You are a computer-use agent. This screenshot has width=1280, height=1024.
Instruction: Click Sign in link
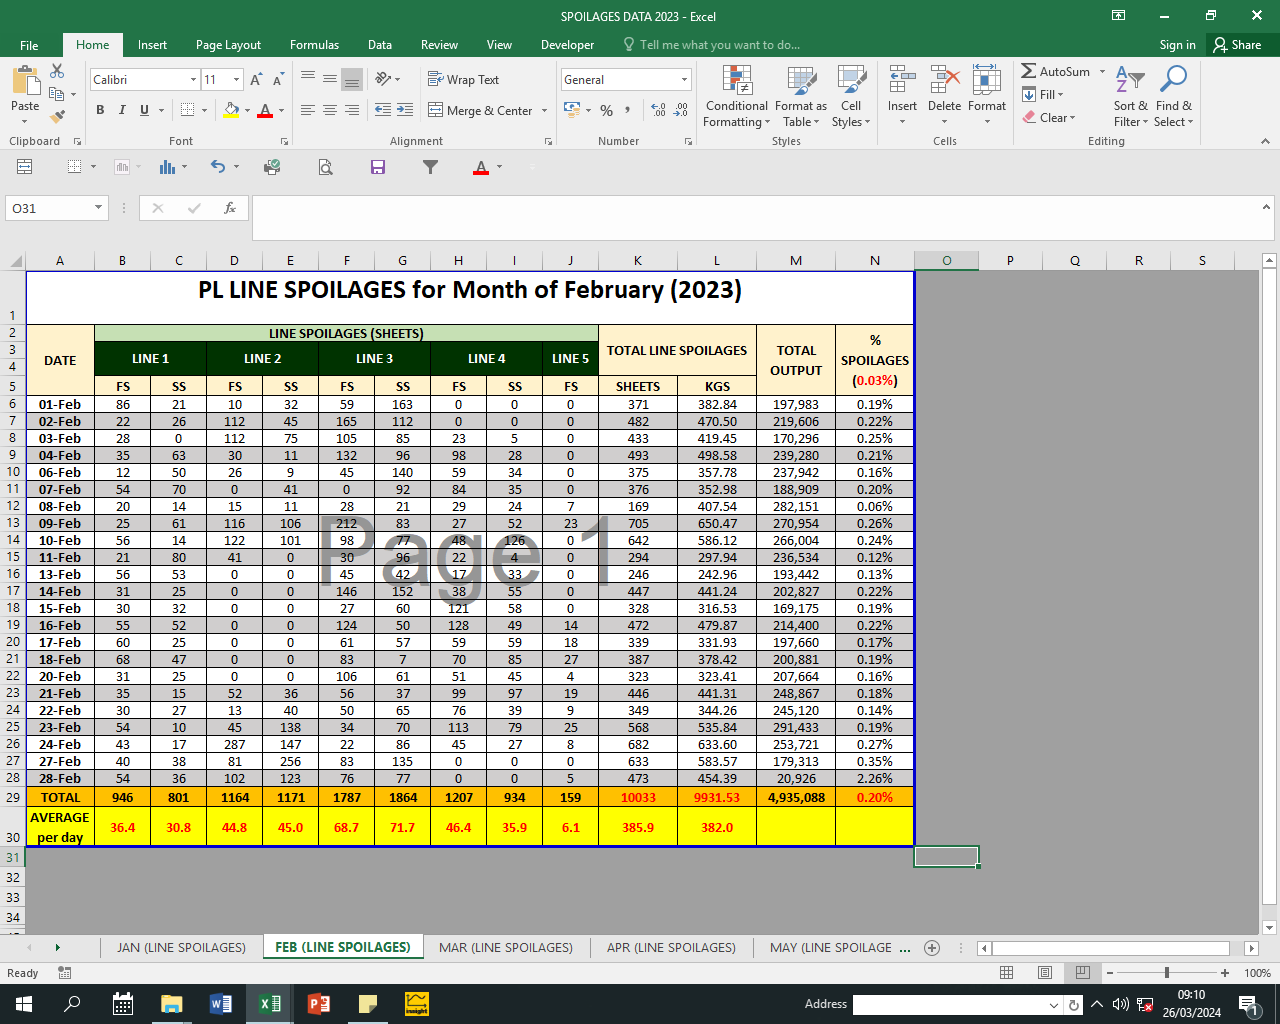(x=1177, y=45)
